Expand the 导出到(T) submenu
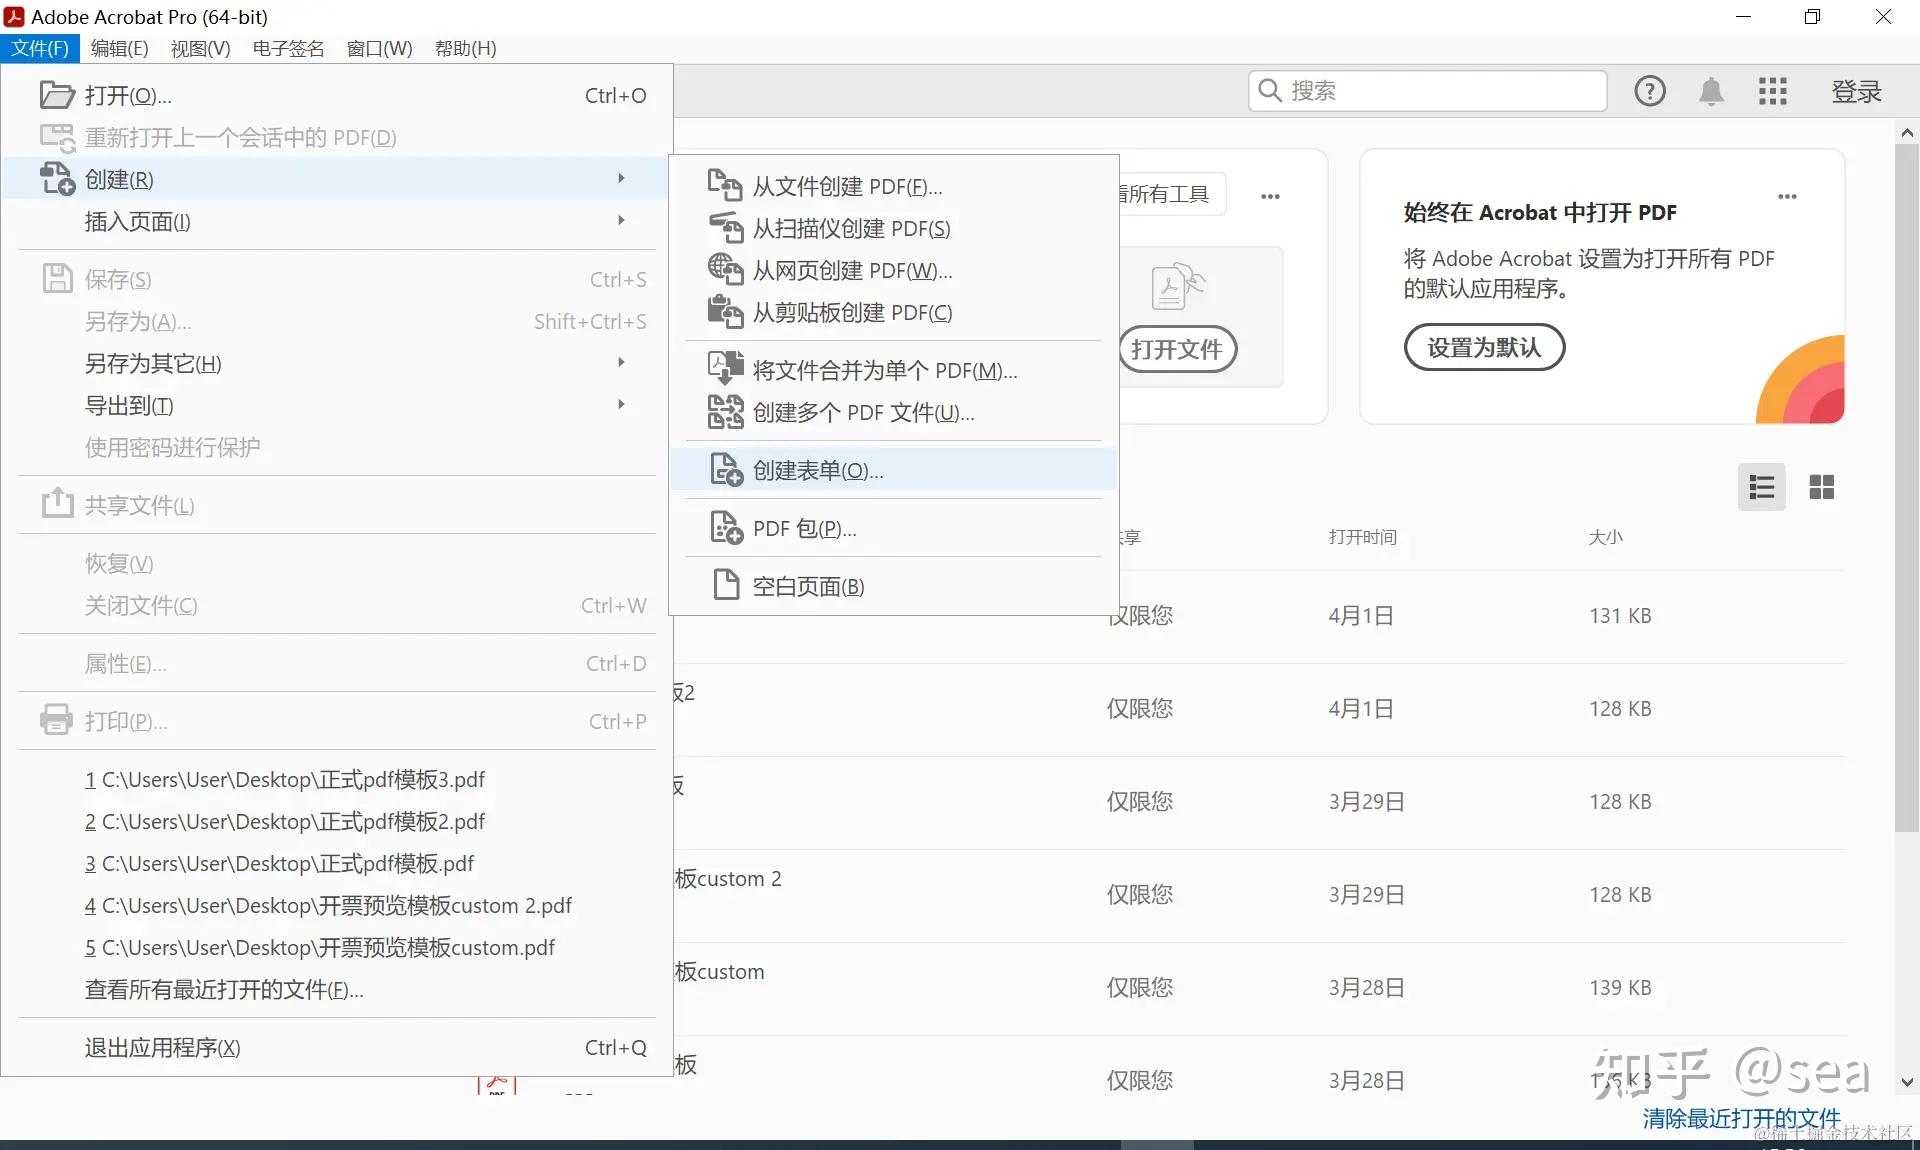 (x=621, y=405)
